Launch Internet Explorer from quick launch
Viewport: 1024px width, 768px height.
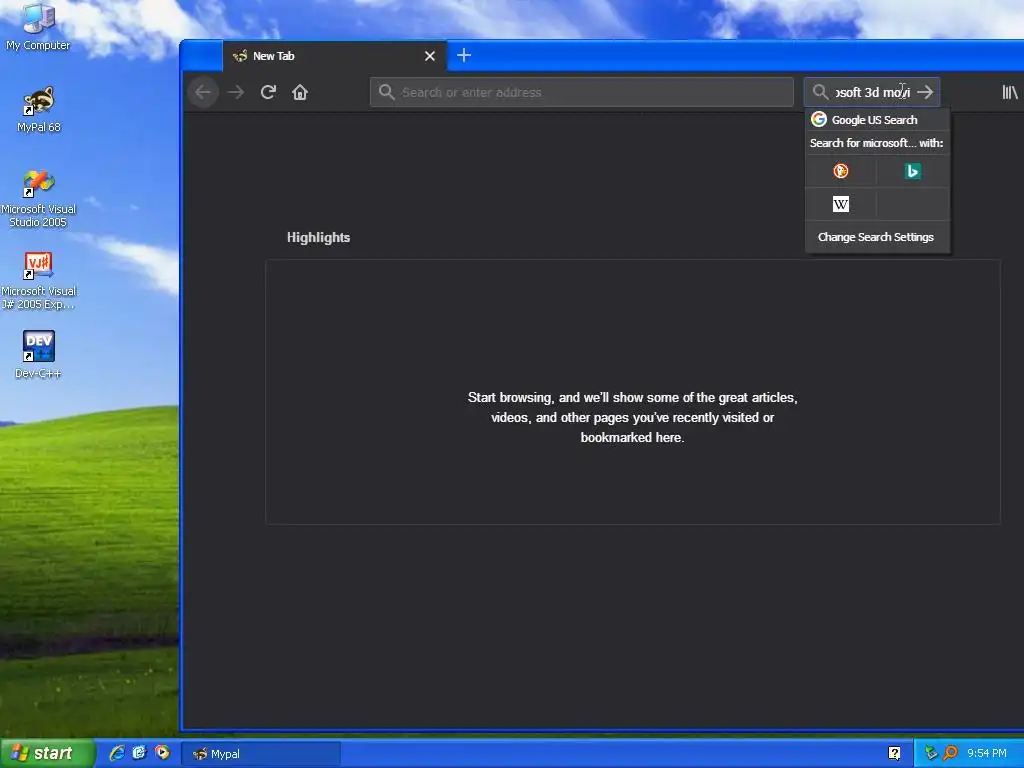117,753
